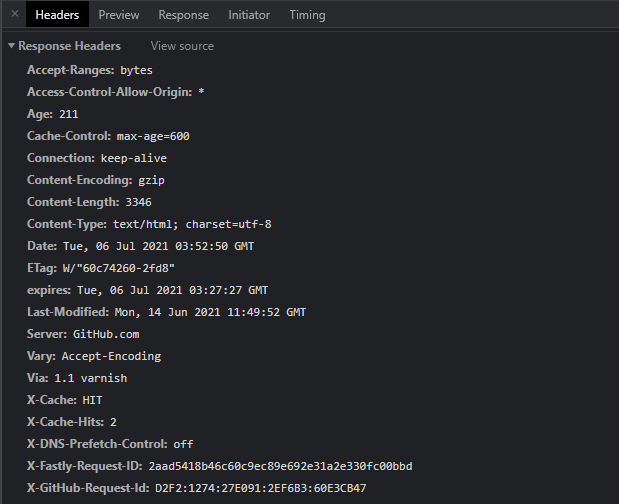Screen dimensions: 619x504
Task: Select the Via value 1.1 varnish
Action: click(91, 378)
